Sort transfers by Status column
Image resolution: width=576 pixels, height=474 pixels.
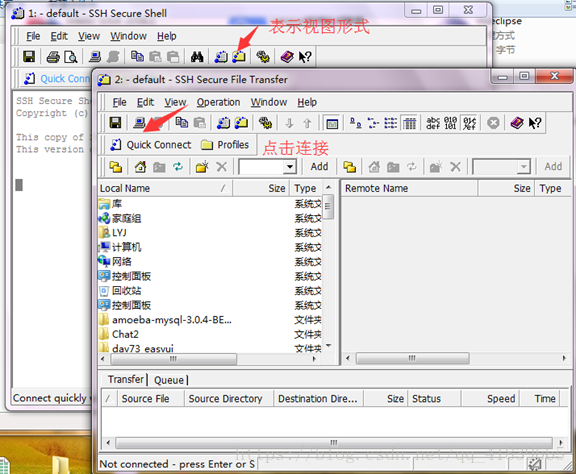pos(434,399)
